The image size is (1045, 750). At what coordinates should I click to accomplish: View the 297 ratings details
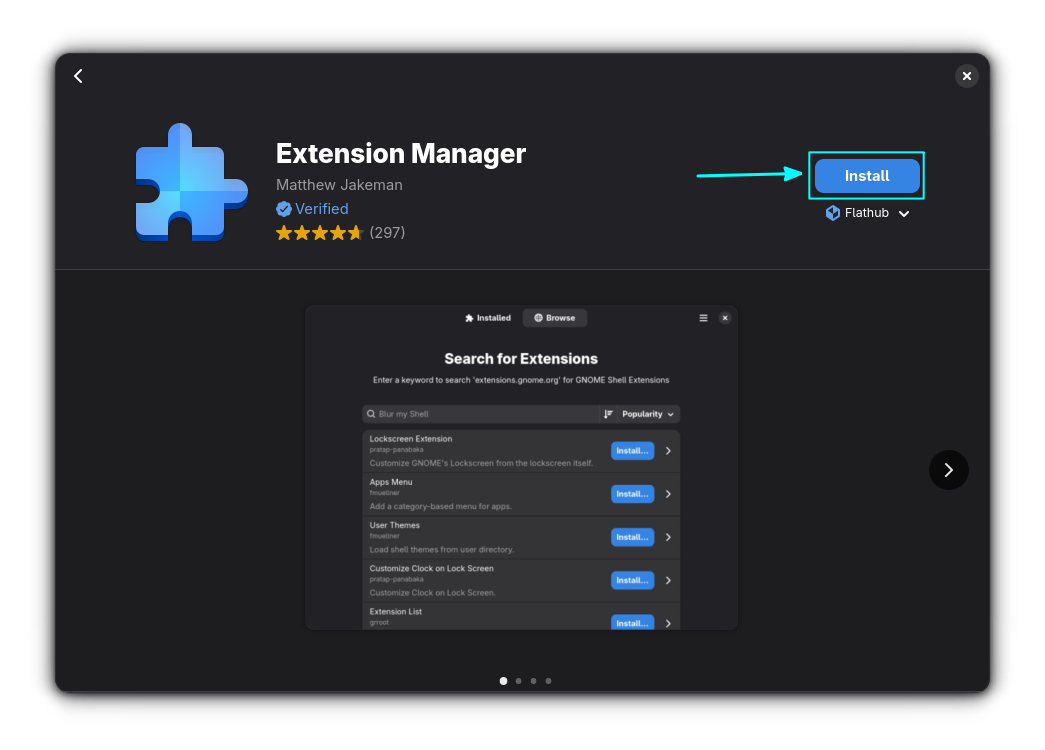click(x=388, y=232)
